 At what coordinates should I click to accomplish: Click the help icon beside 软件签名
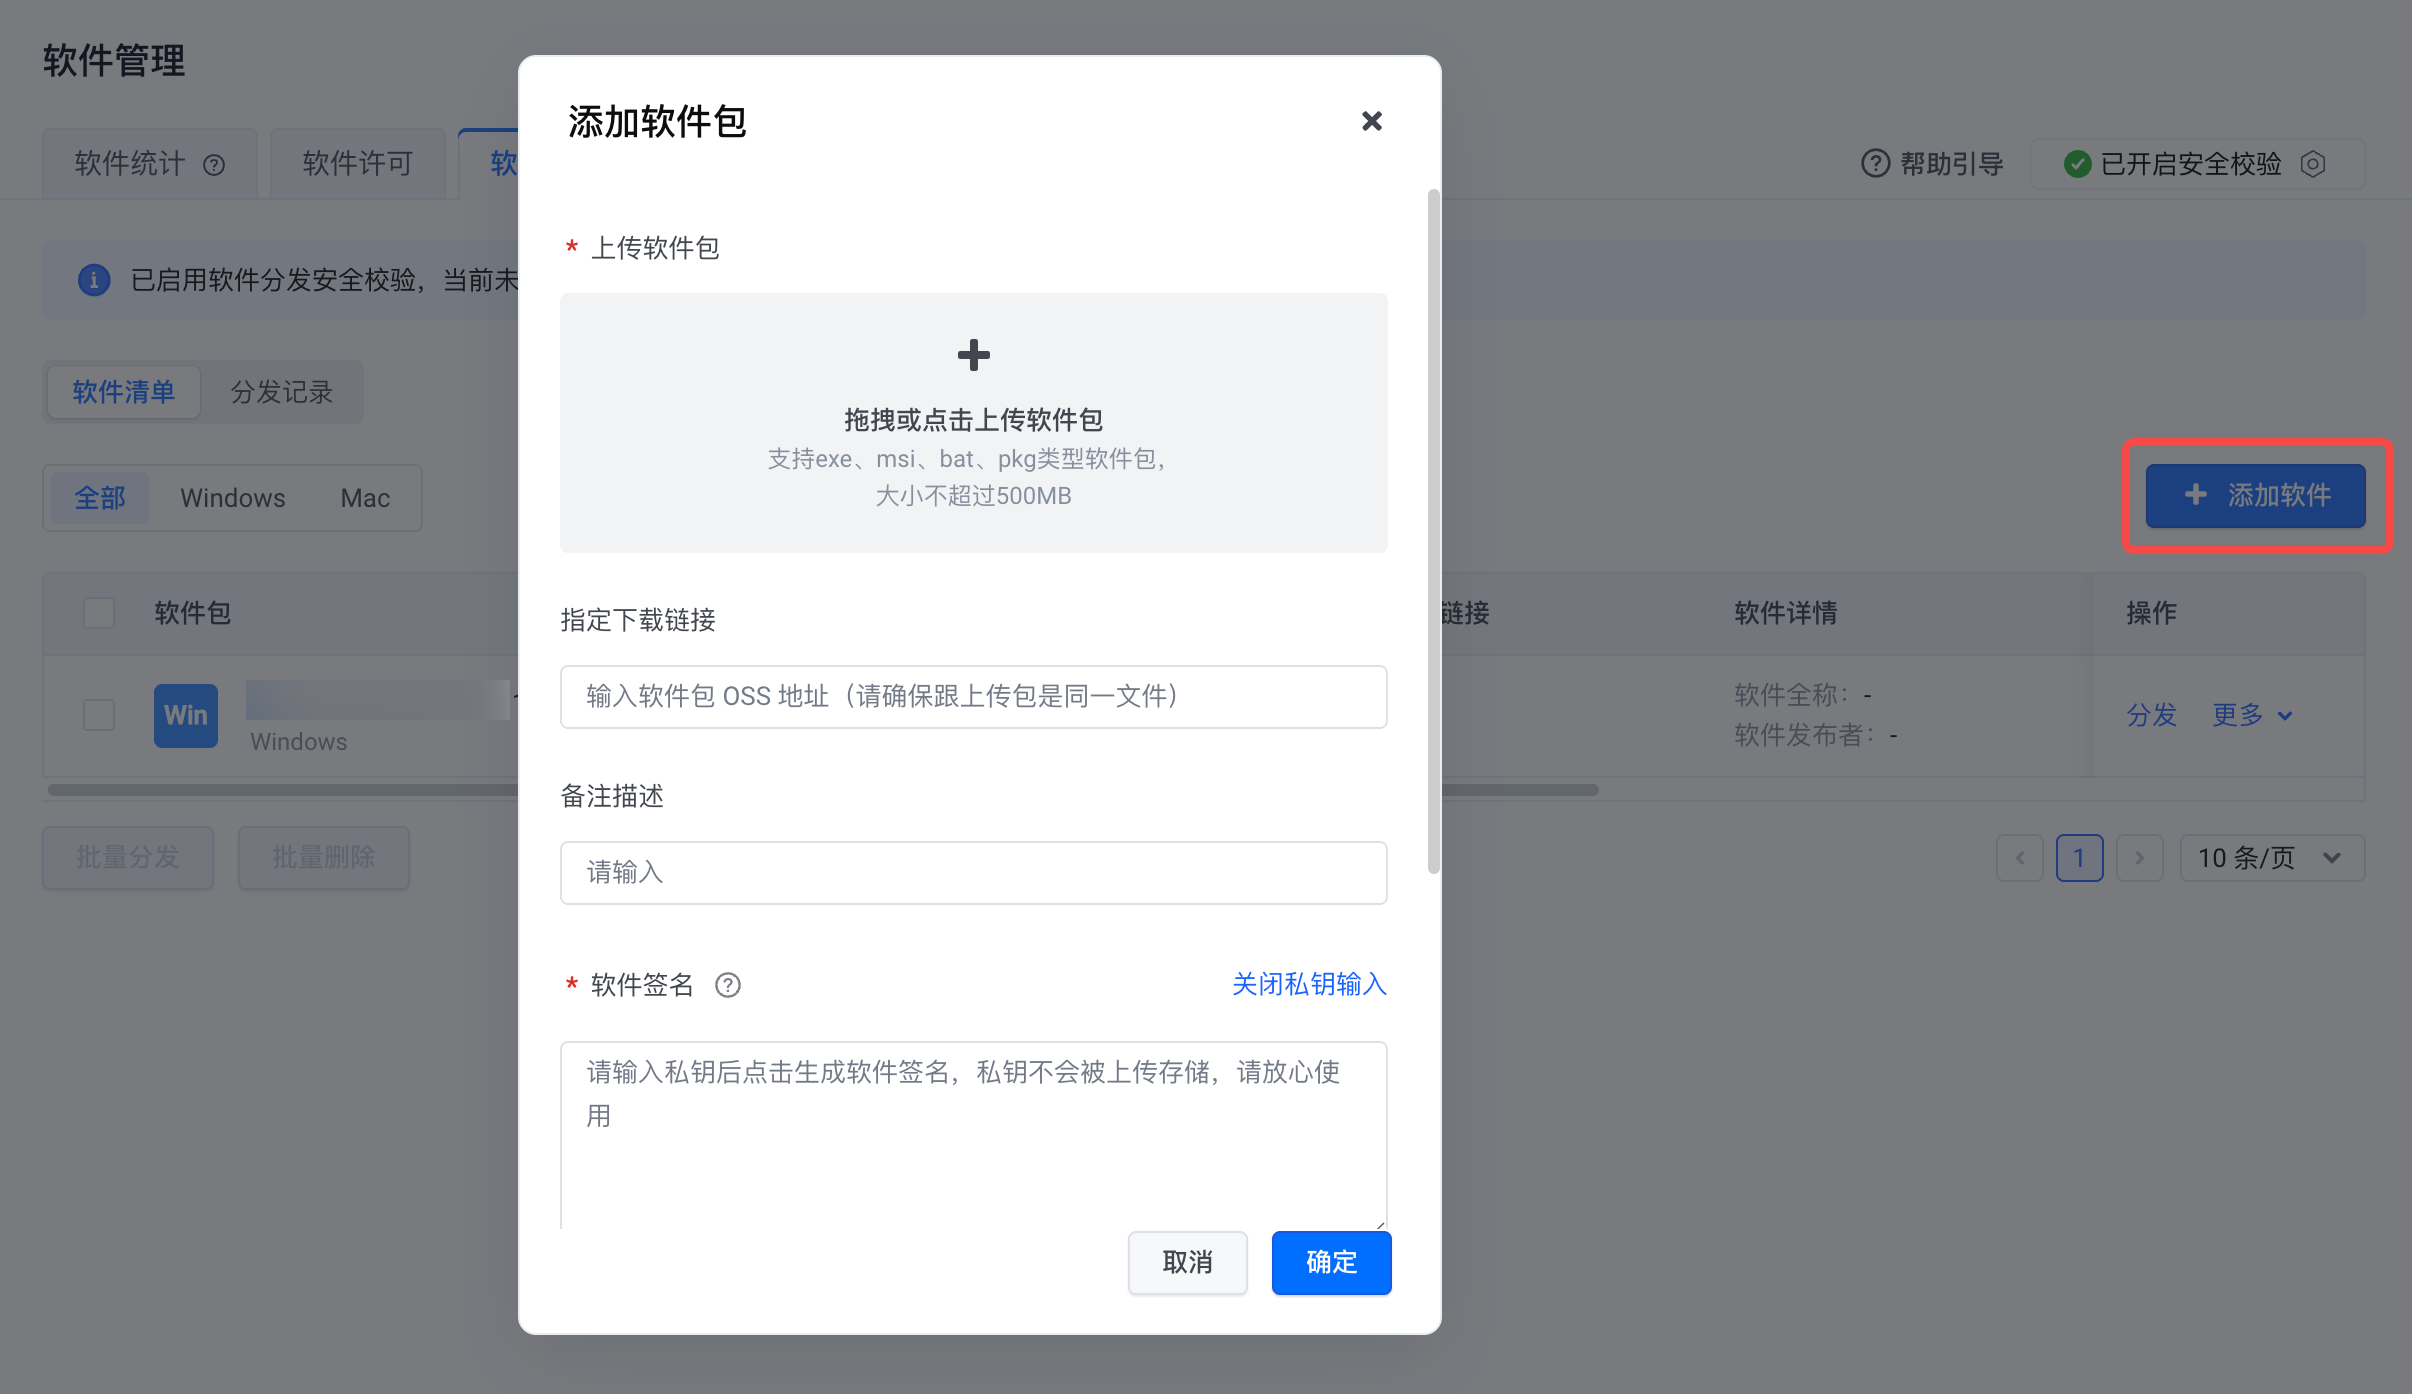[728, 985]
